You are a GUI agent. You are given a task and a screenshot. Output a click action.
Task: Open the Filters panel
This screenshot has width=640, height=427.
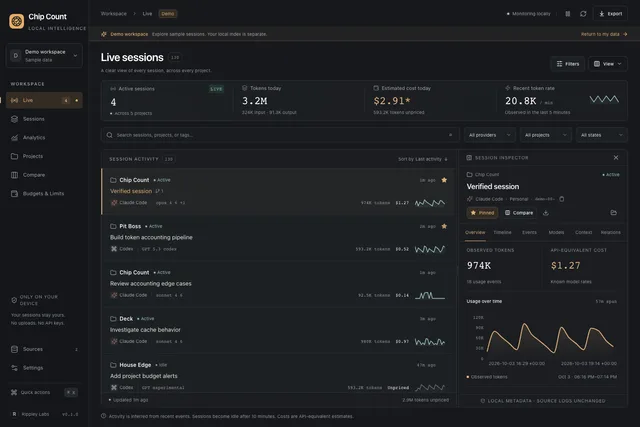[x=568, y=64]
